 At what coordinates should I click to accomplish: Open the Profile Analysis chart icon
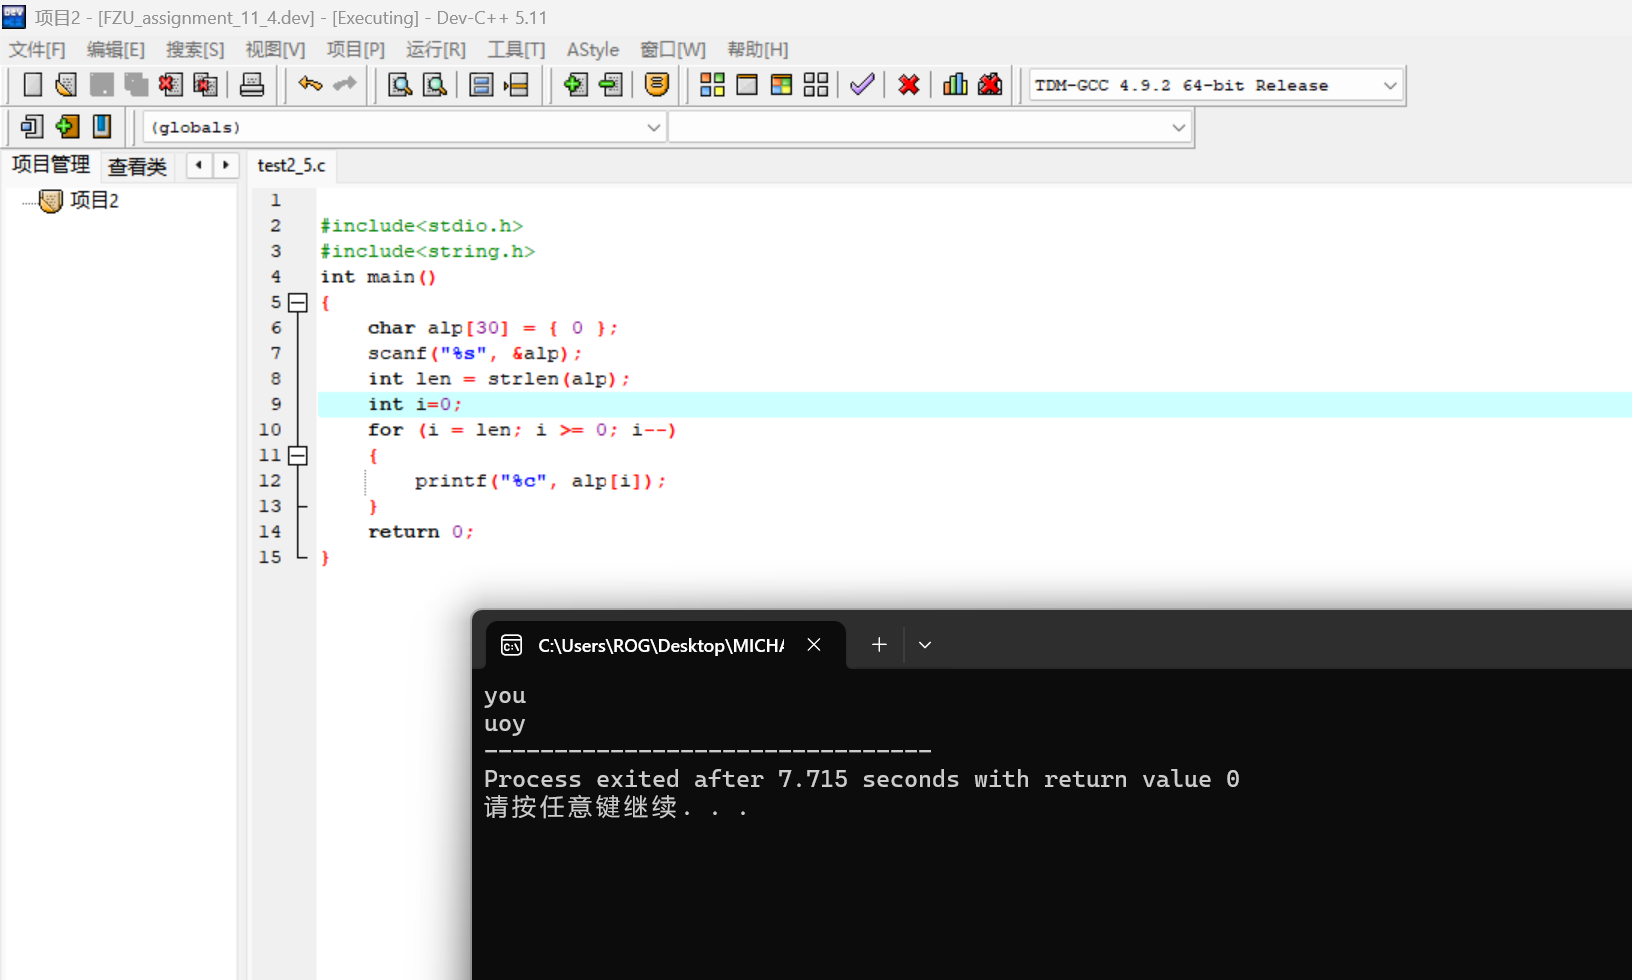point(955,85)
